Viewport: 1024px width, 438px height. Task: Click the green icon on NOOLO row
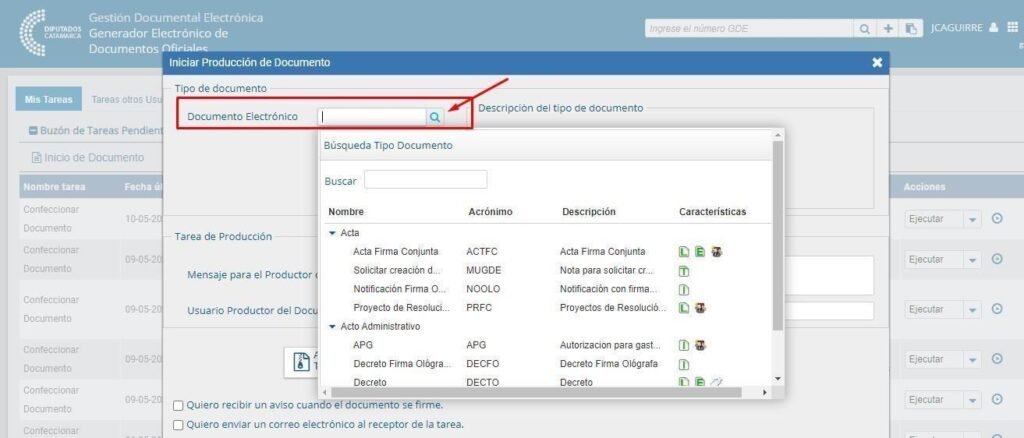(x=684, y=289)
